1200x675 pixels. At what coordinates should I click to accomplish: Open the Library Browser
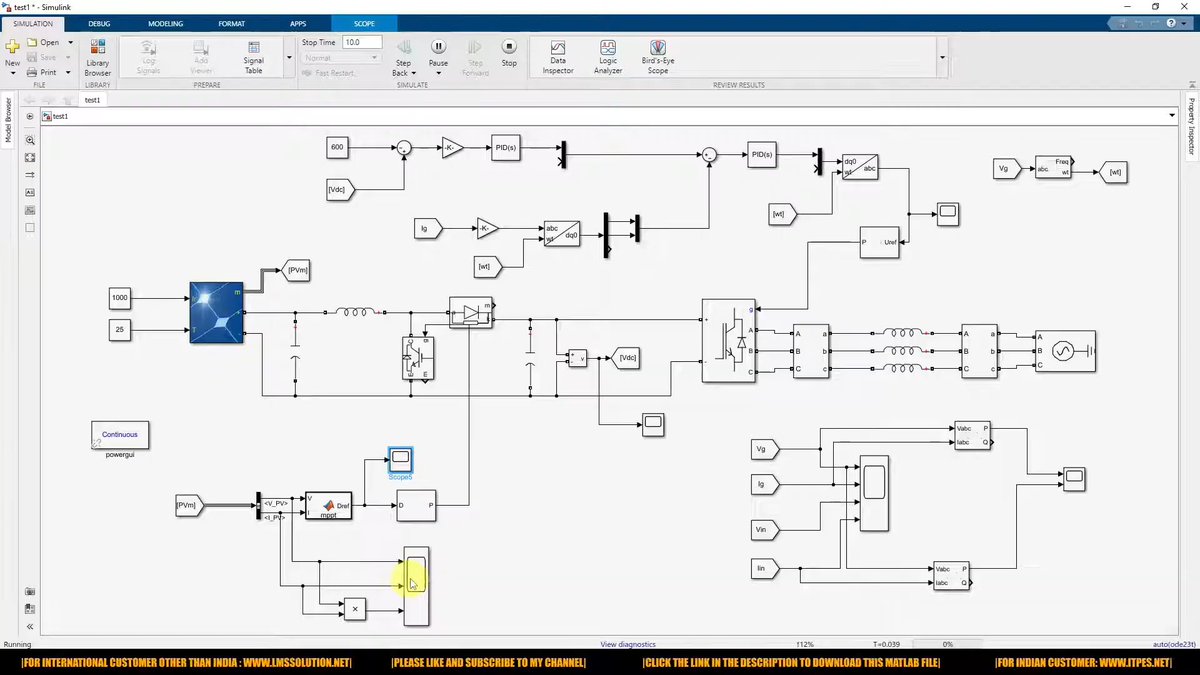point(98,57)
